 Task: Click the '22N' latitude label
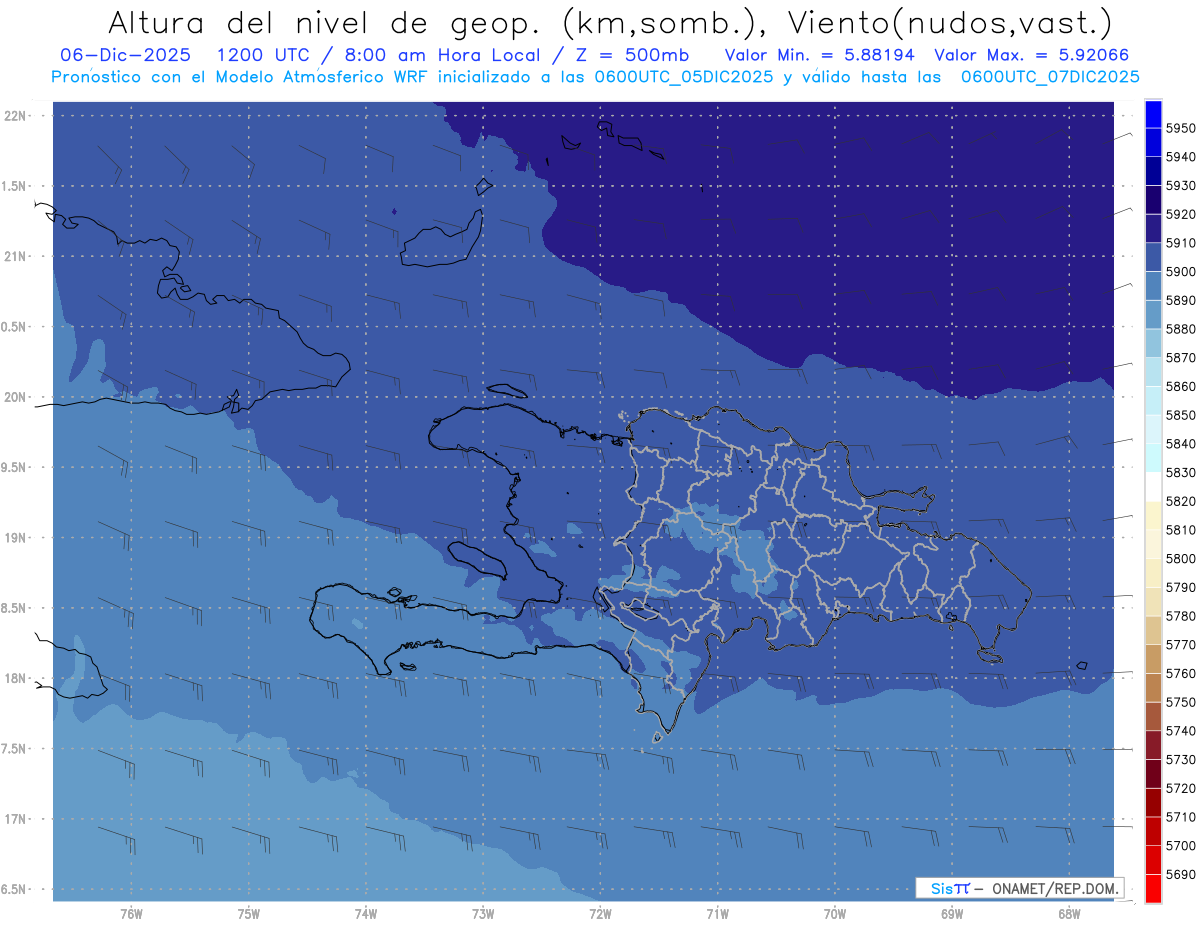(x=15, y=115)
